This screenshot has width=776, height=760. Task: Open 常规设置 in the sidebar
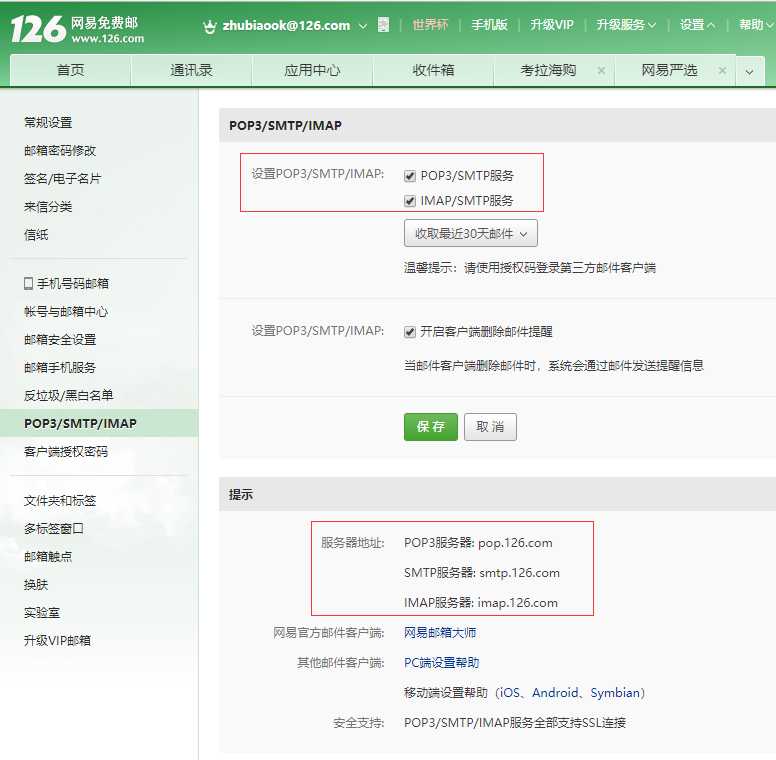tap(48, 123)
